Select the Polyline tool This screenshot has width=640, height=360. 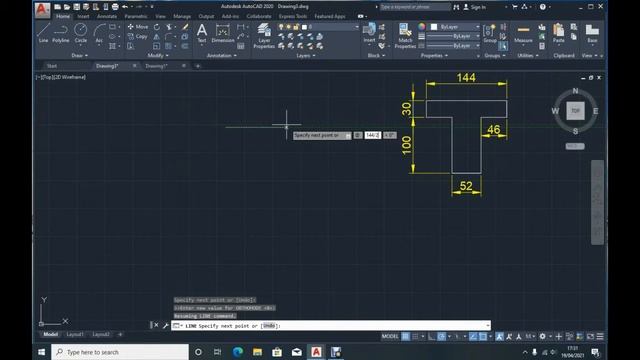pos(60,33)
